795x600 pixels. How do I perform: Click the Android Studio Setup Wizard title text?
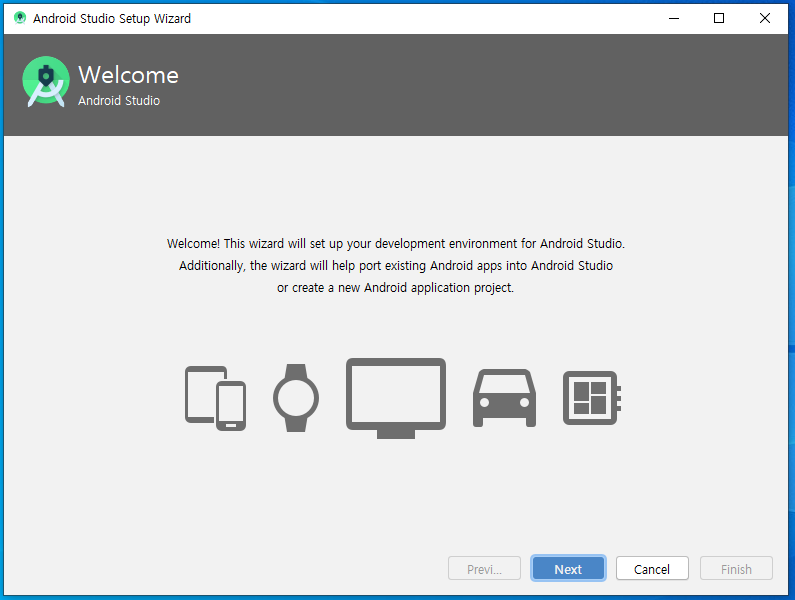pyautogui.click(x=112, y=19)
